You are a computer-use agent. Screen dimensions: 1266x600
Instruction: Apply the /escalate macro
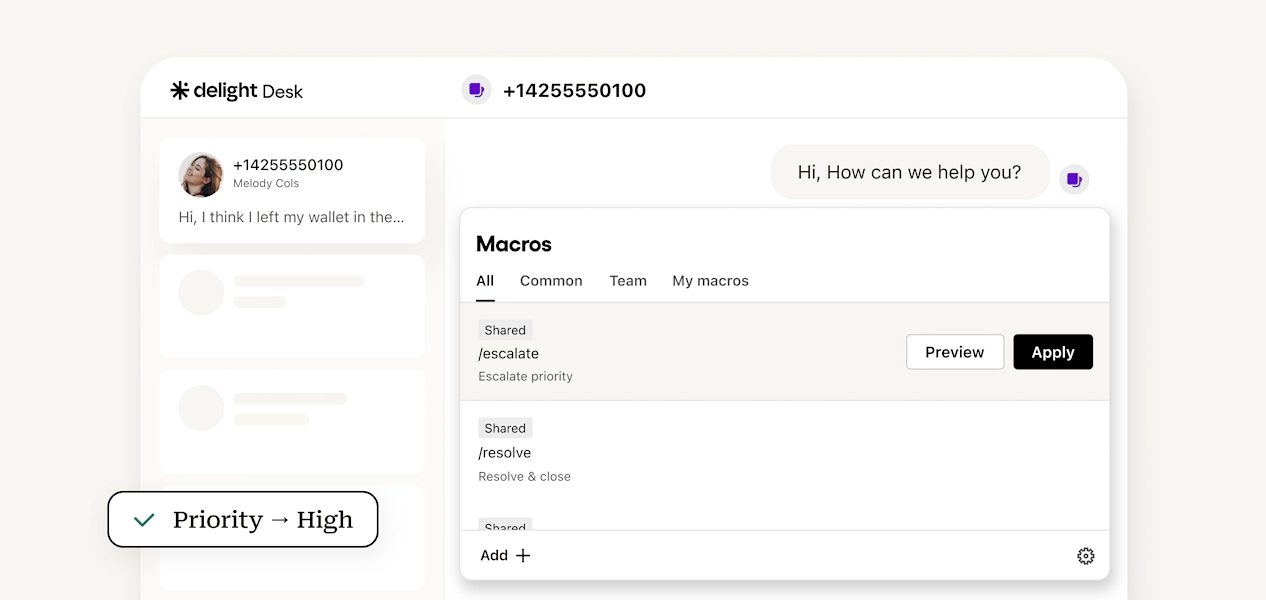[x=1053, y=352]
